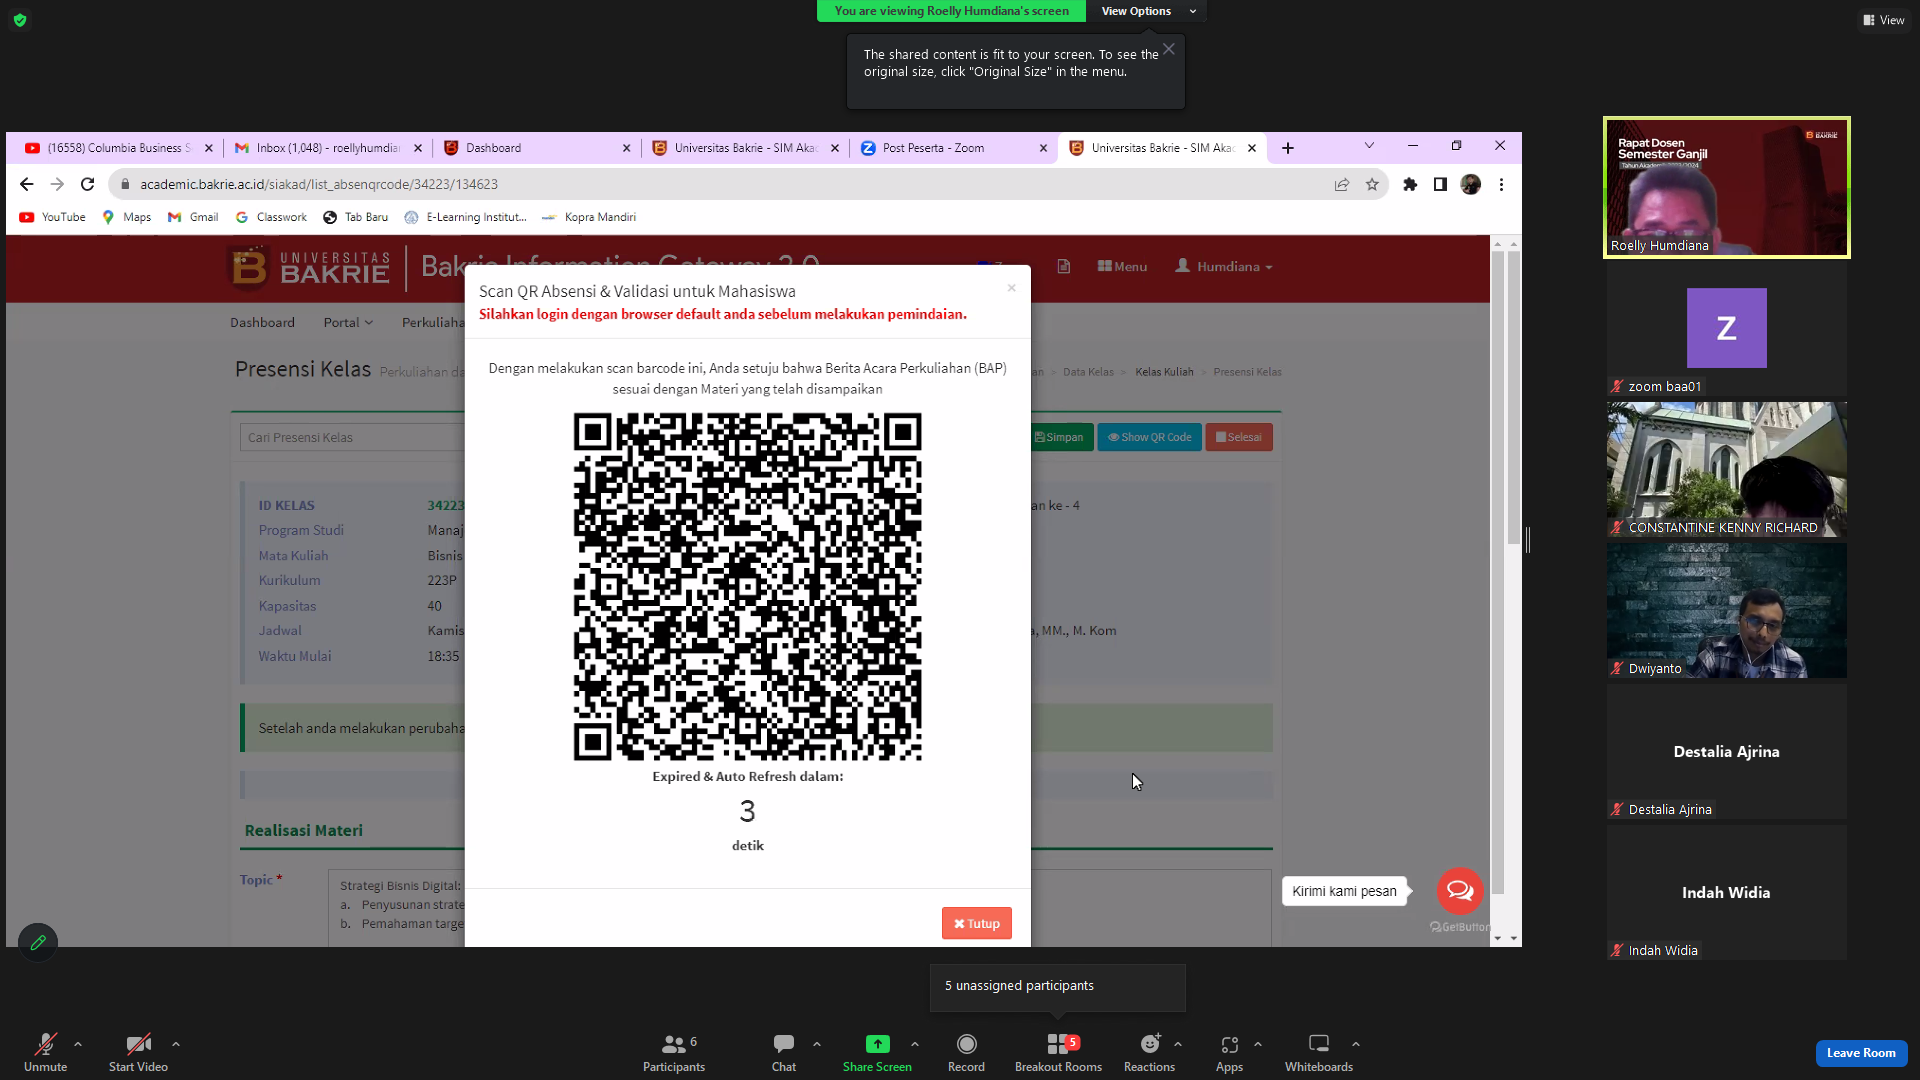
Task: Open a new browser tab
Action: point(1288,148)
